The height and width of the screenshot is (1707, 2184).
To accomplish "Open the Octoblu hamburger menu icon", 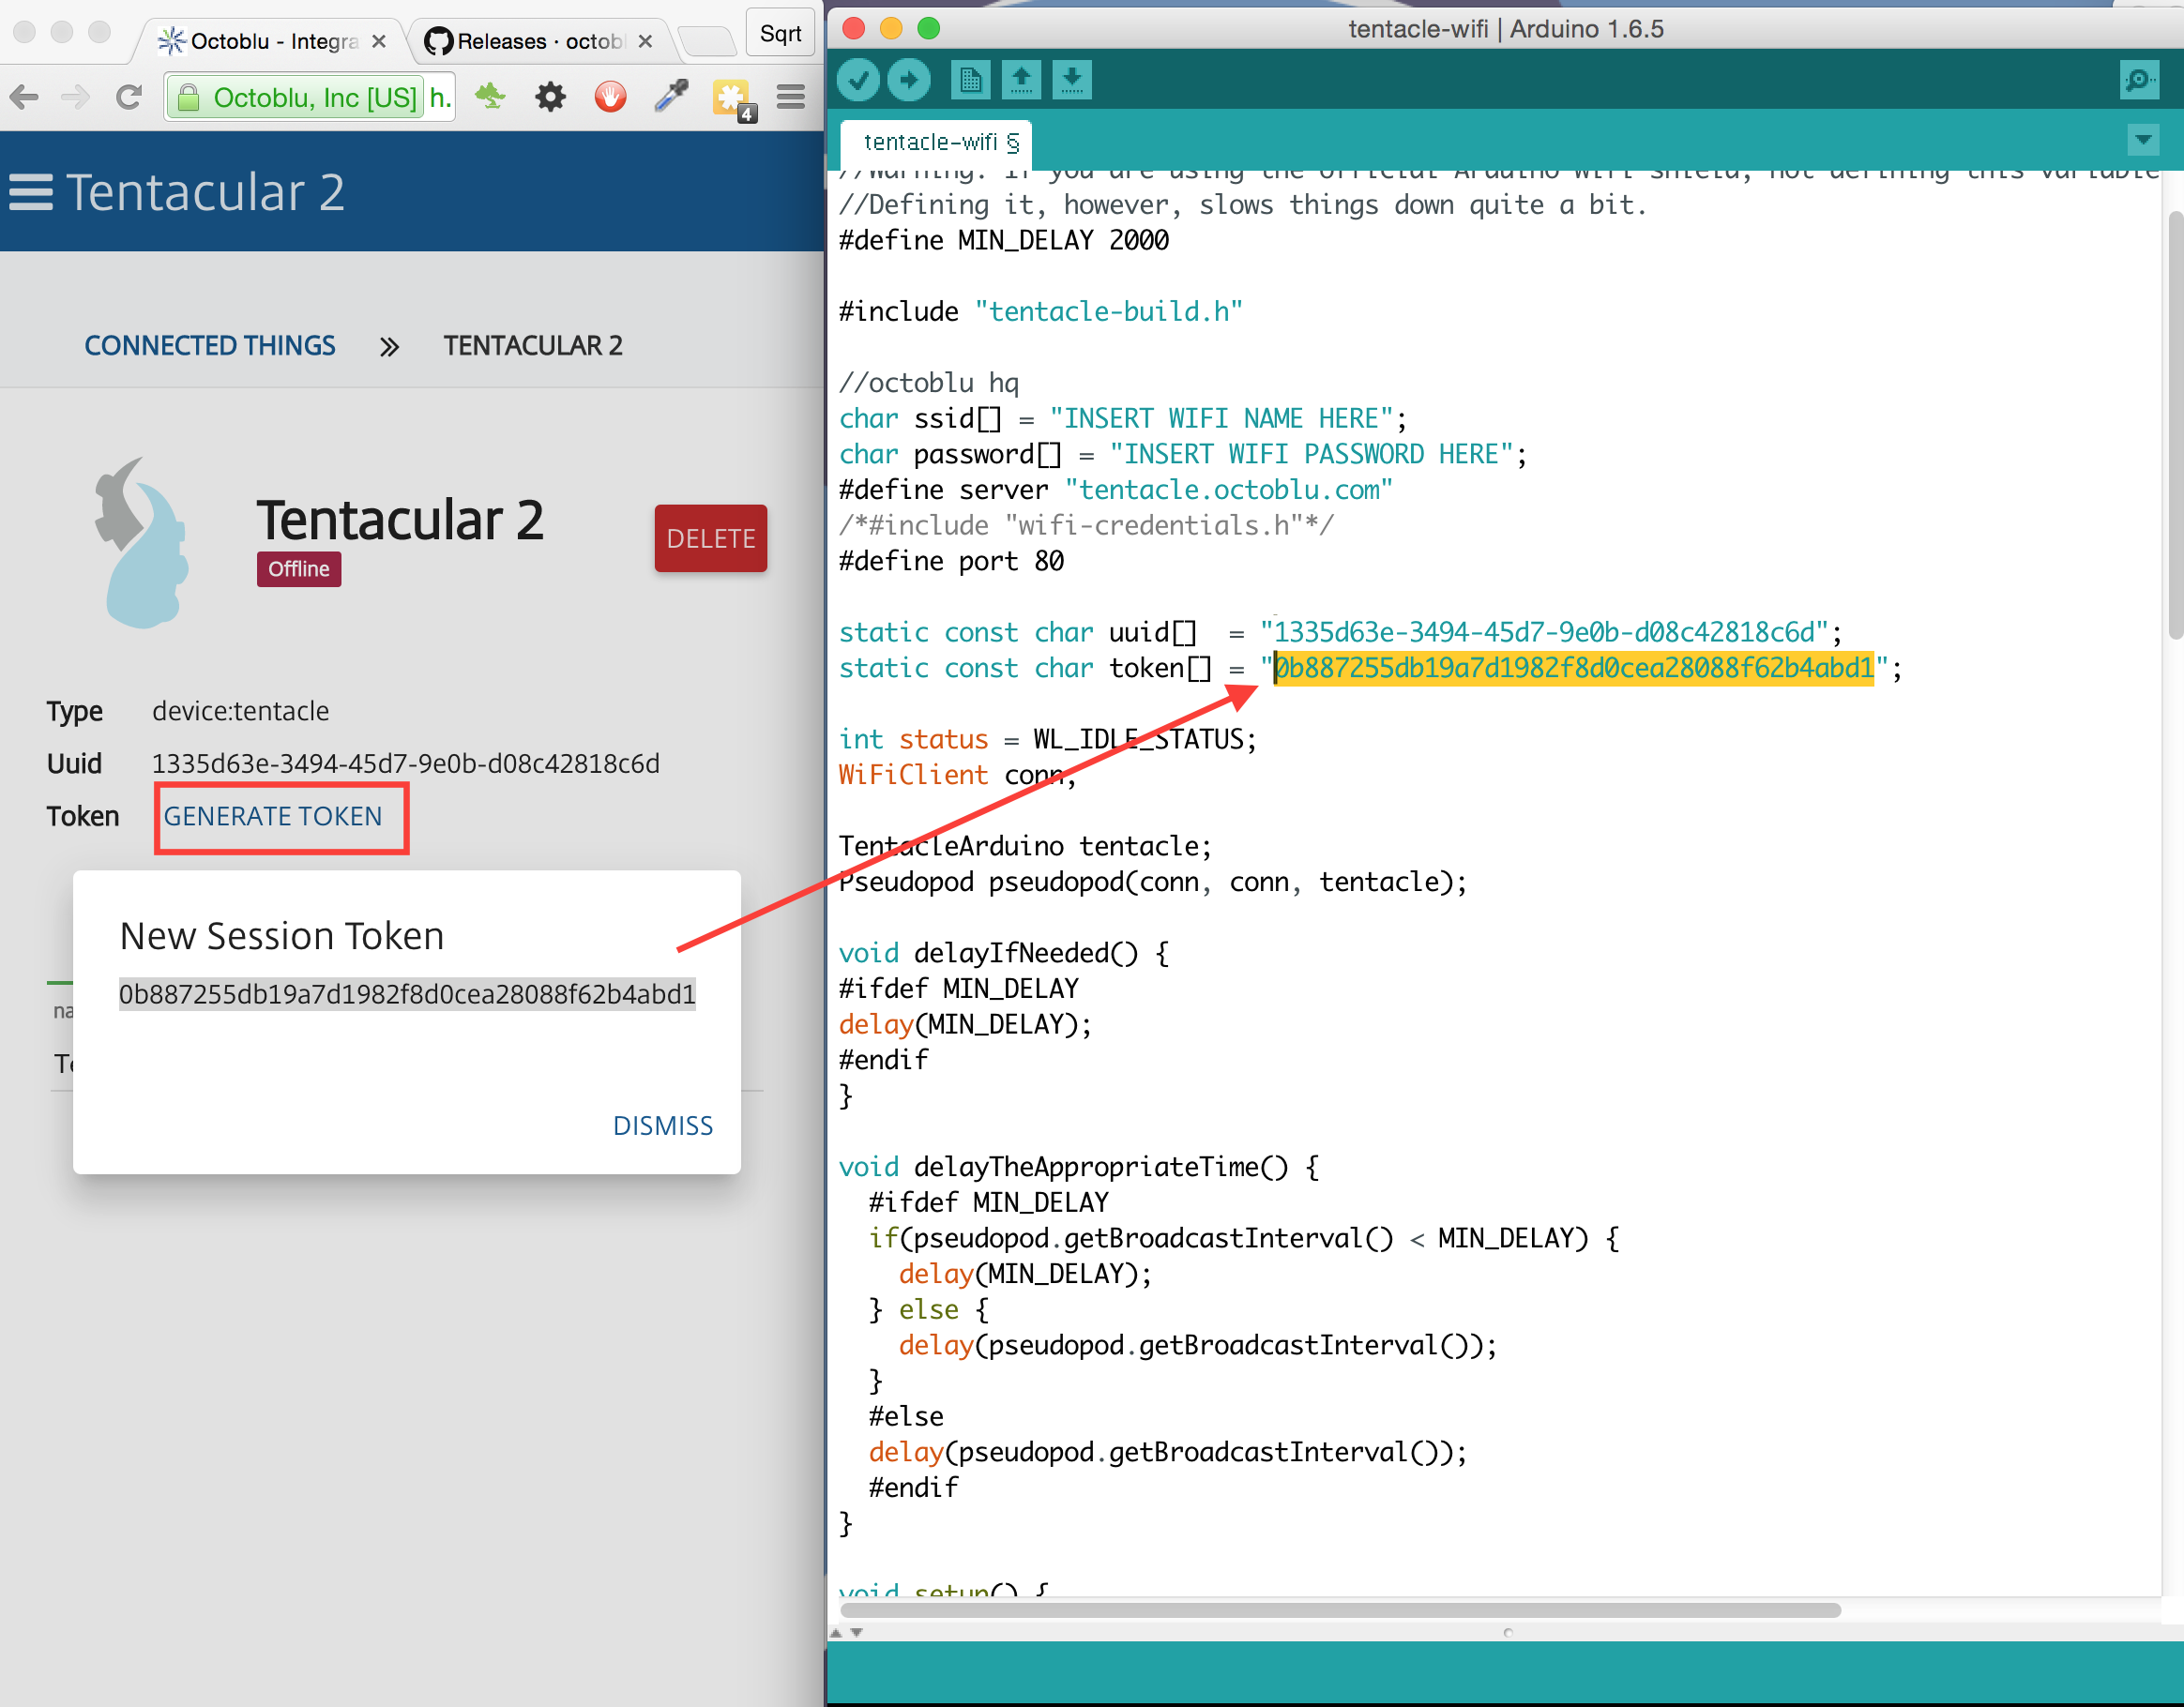I will [x=31, y=192].
